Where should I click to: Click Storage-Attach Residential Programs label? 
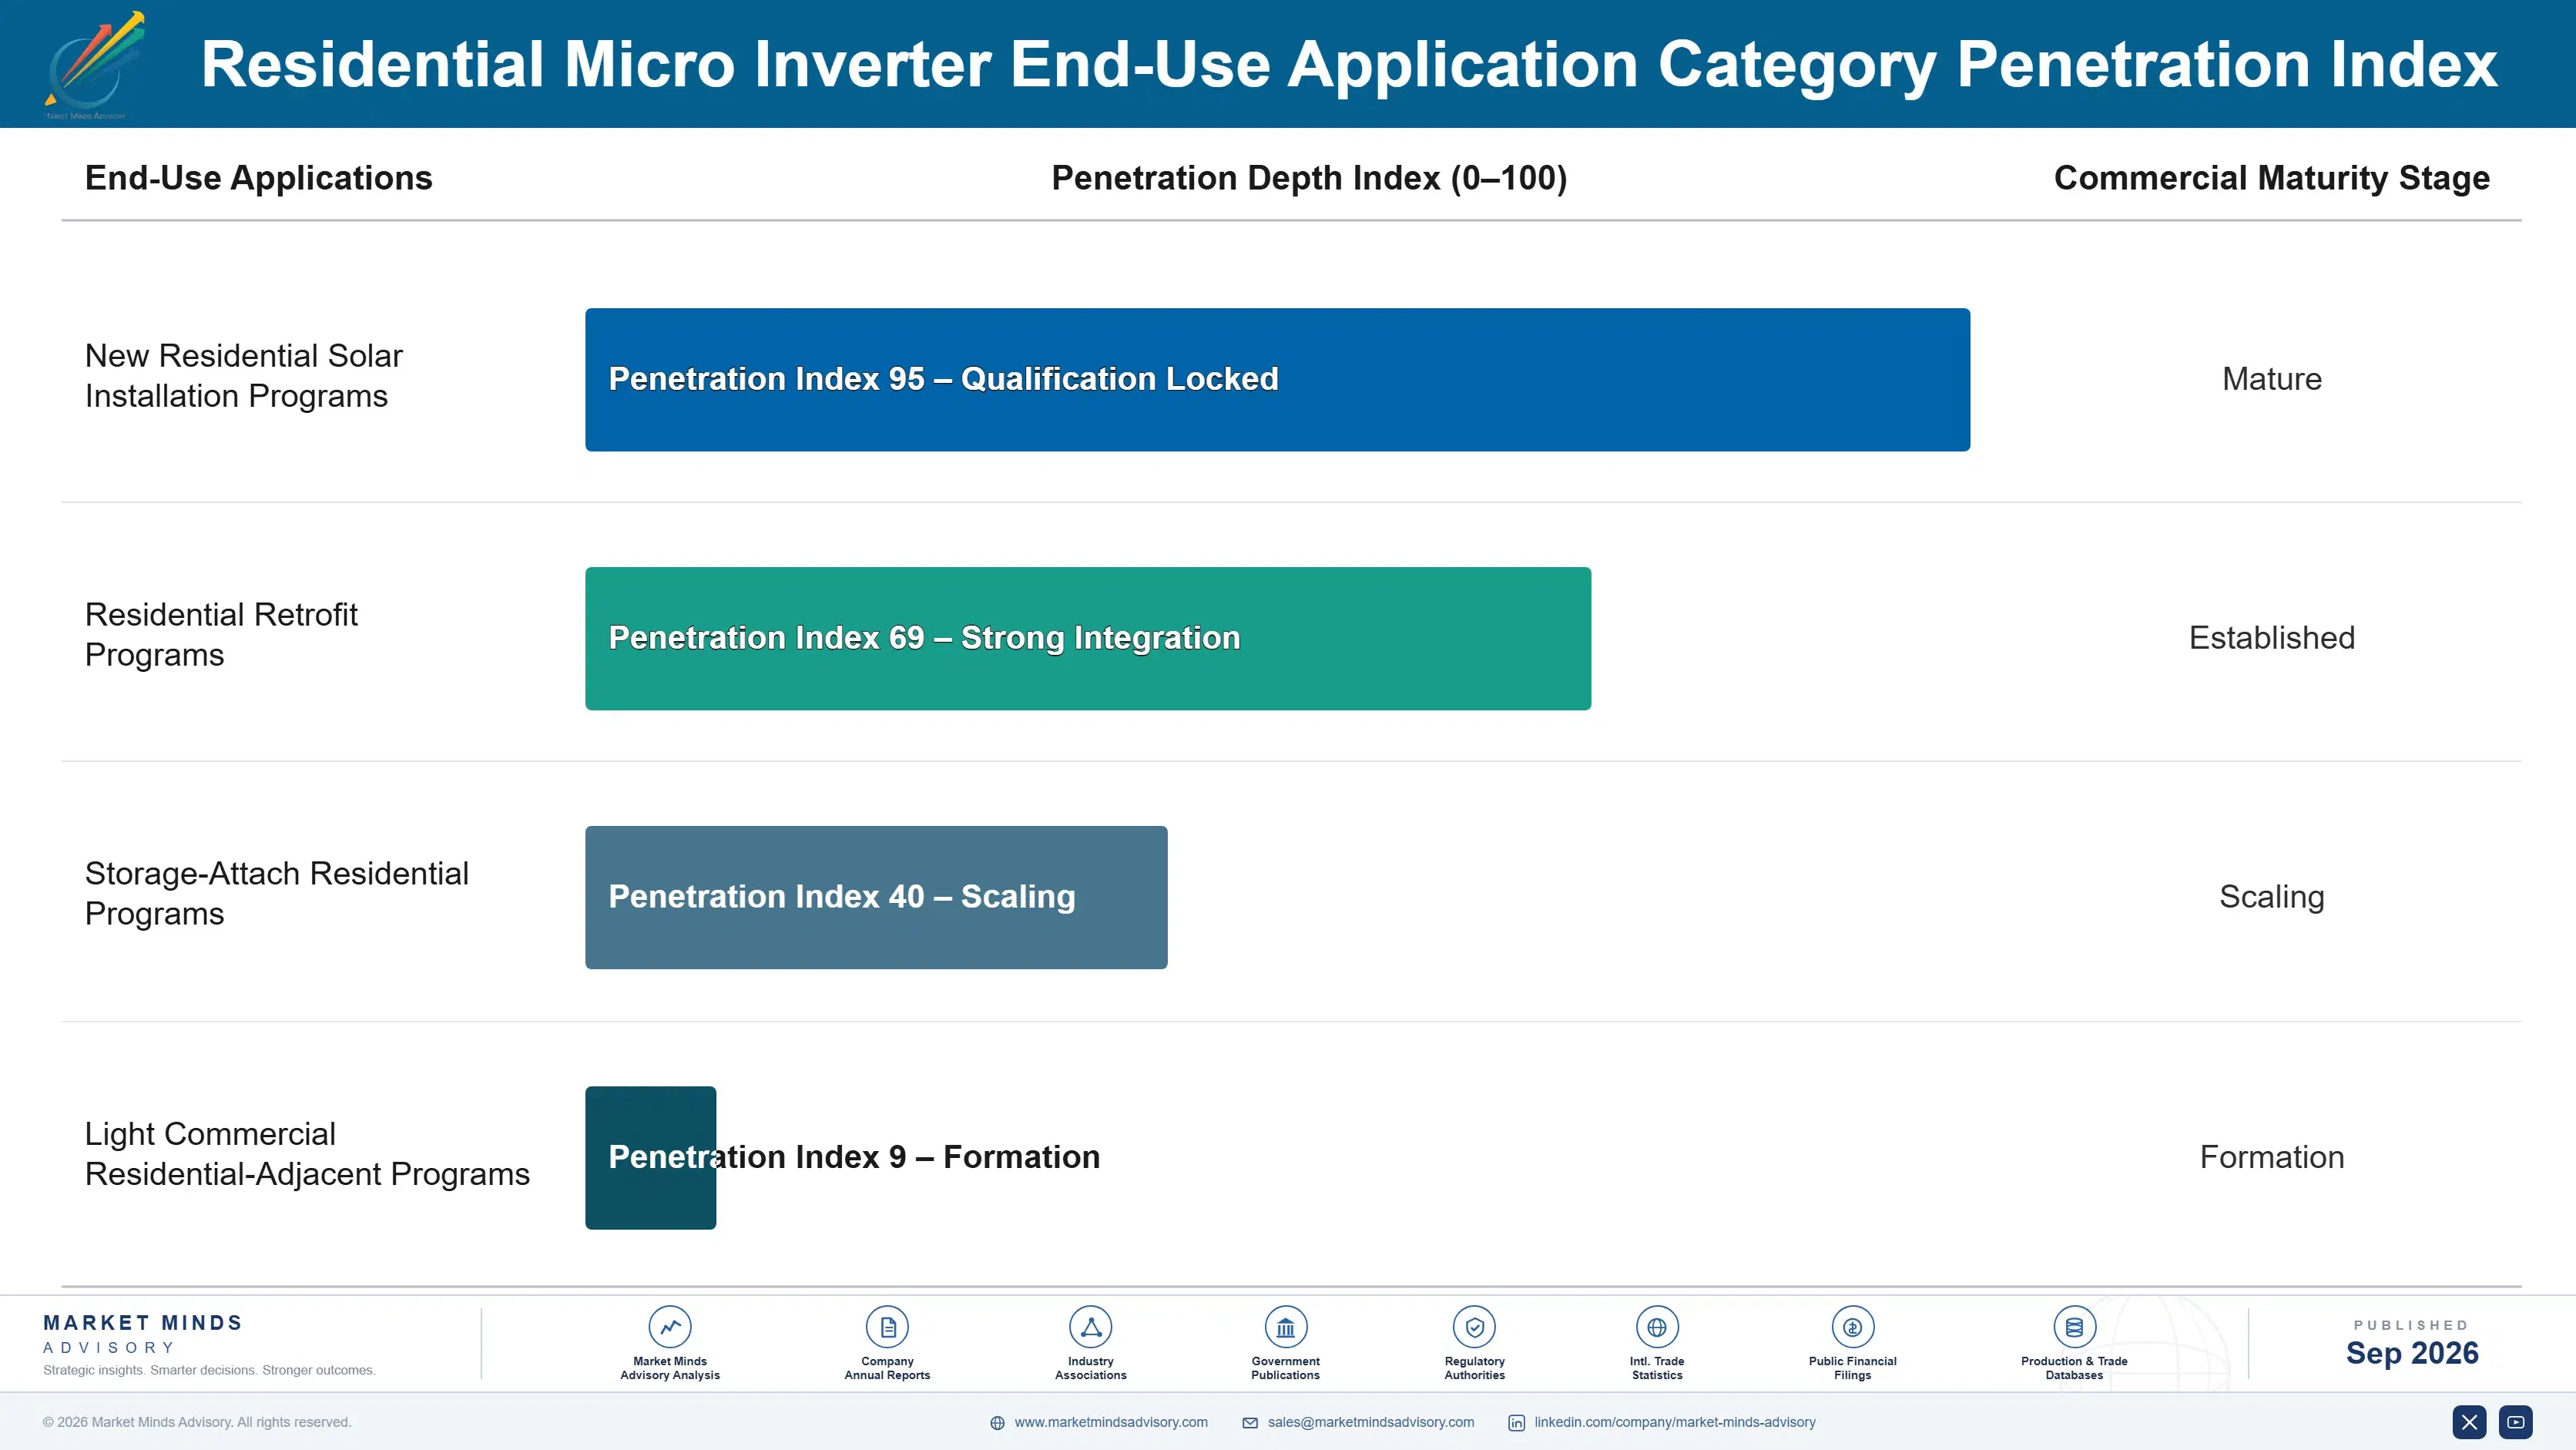(276, 893)
